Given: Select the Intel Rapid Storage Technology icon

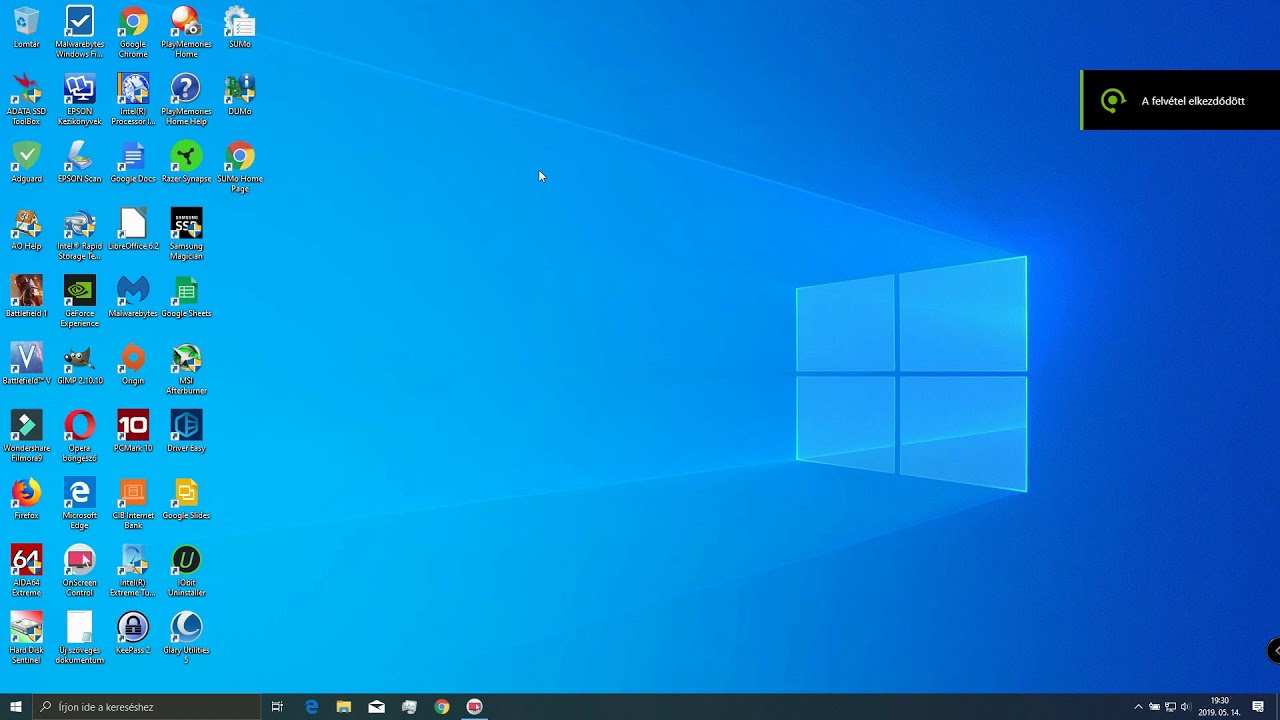Looking at the screenshot, I should 79,234.
